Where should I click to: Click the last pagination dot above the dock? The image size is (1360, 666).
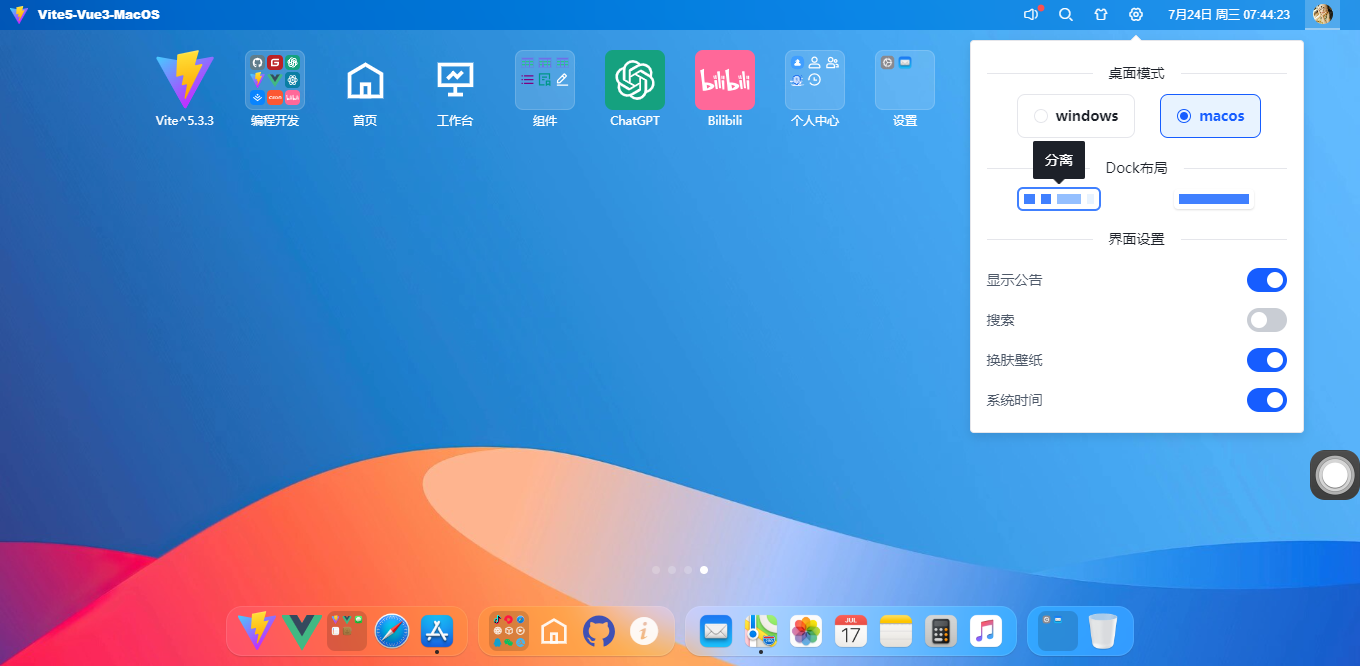point(704,570)
